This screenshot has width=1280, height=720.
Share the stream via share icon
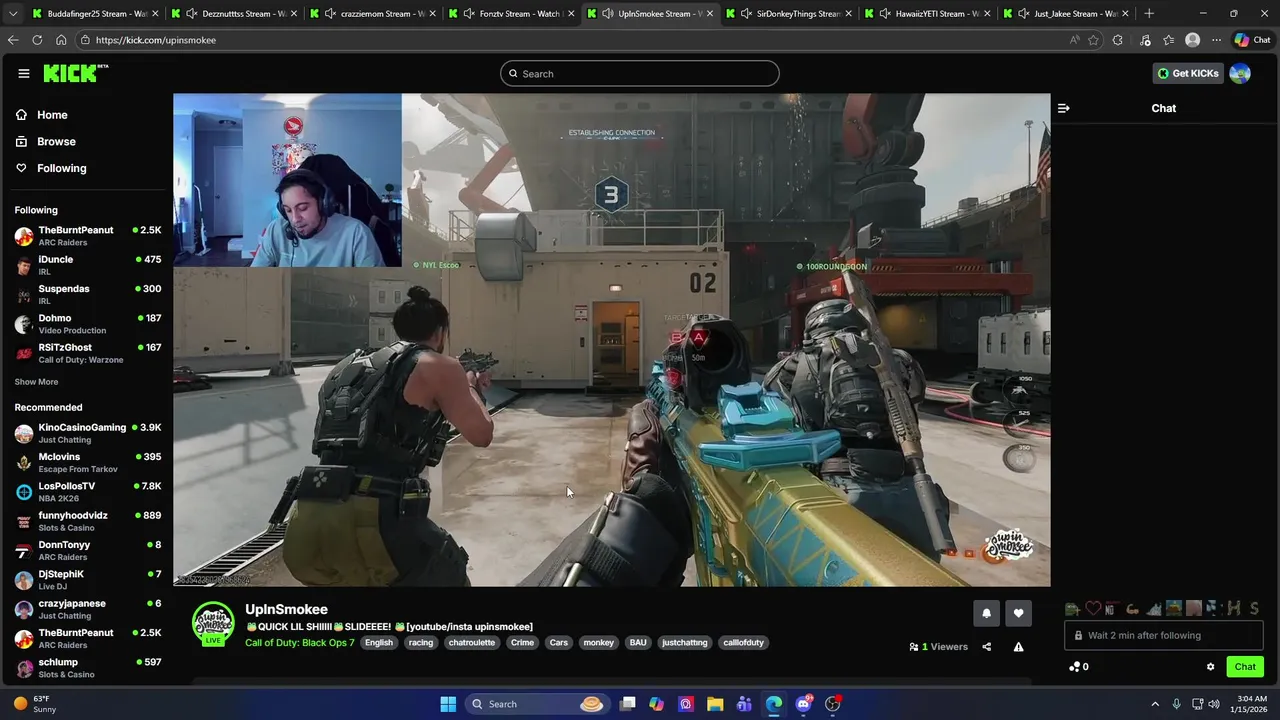[986, 647]
